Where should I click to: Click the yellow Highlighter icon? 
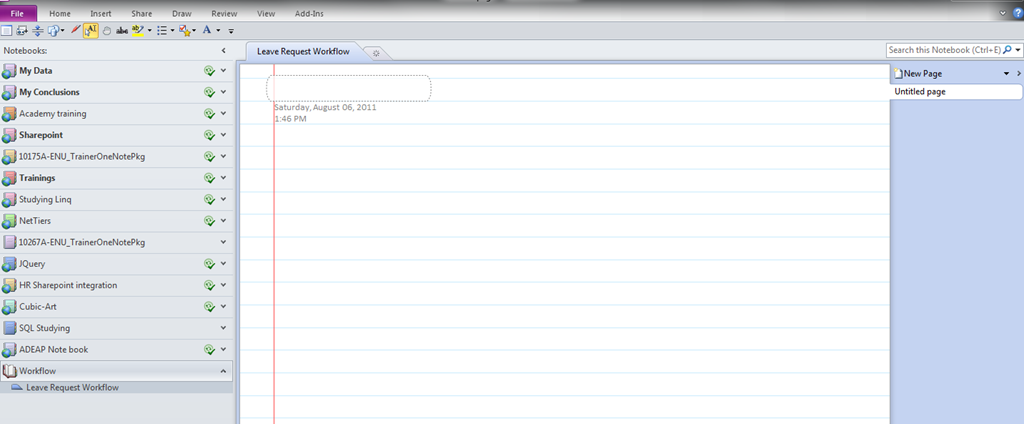(x=137, y=31)
